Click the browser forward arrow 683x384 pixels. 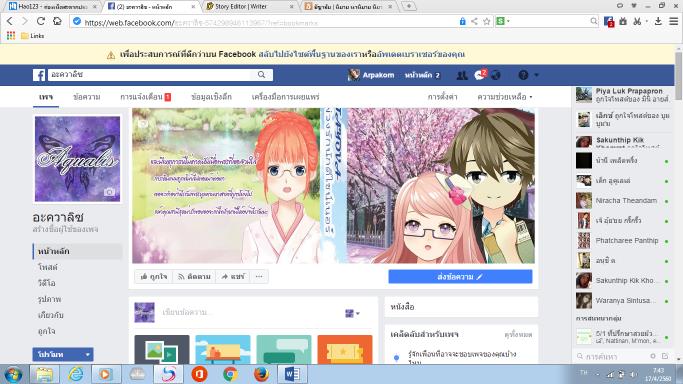(25, 21)
